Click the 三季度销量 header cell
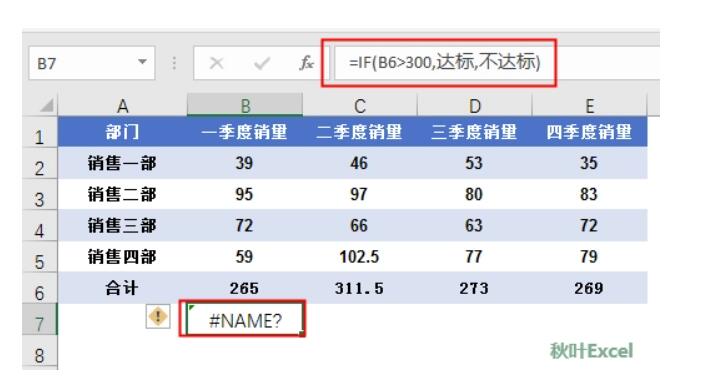Screen dimensions: 710x377 point(474,132)
